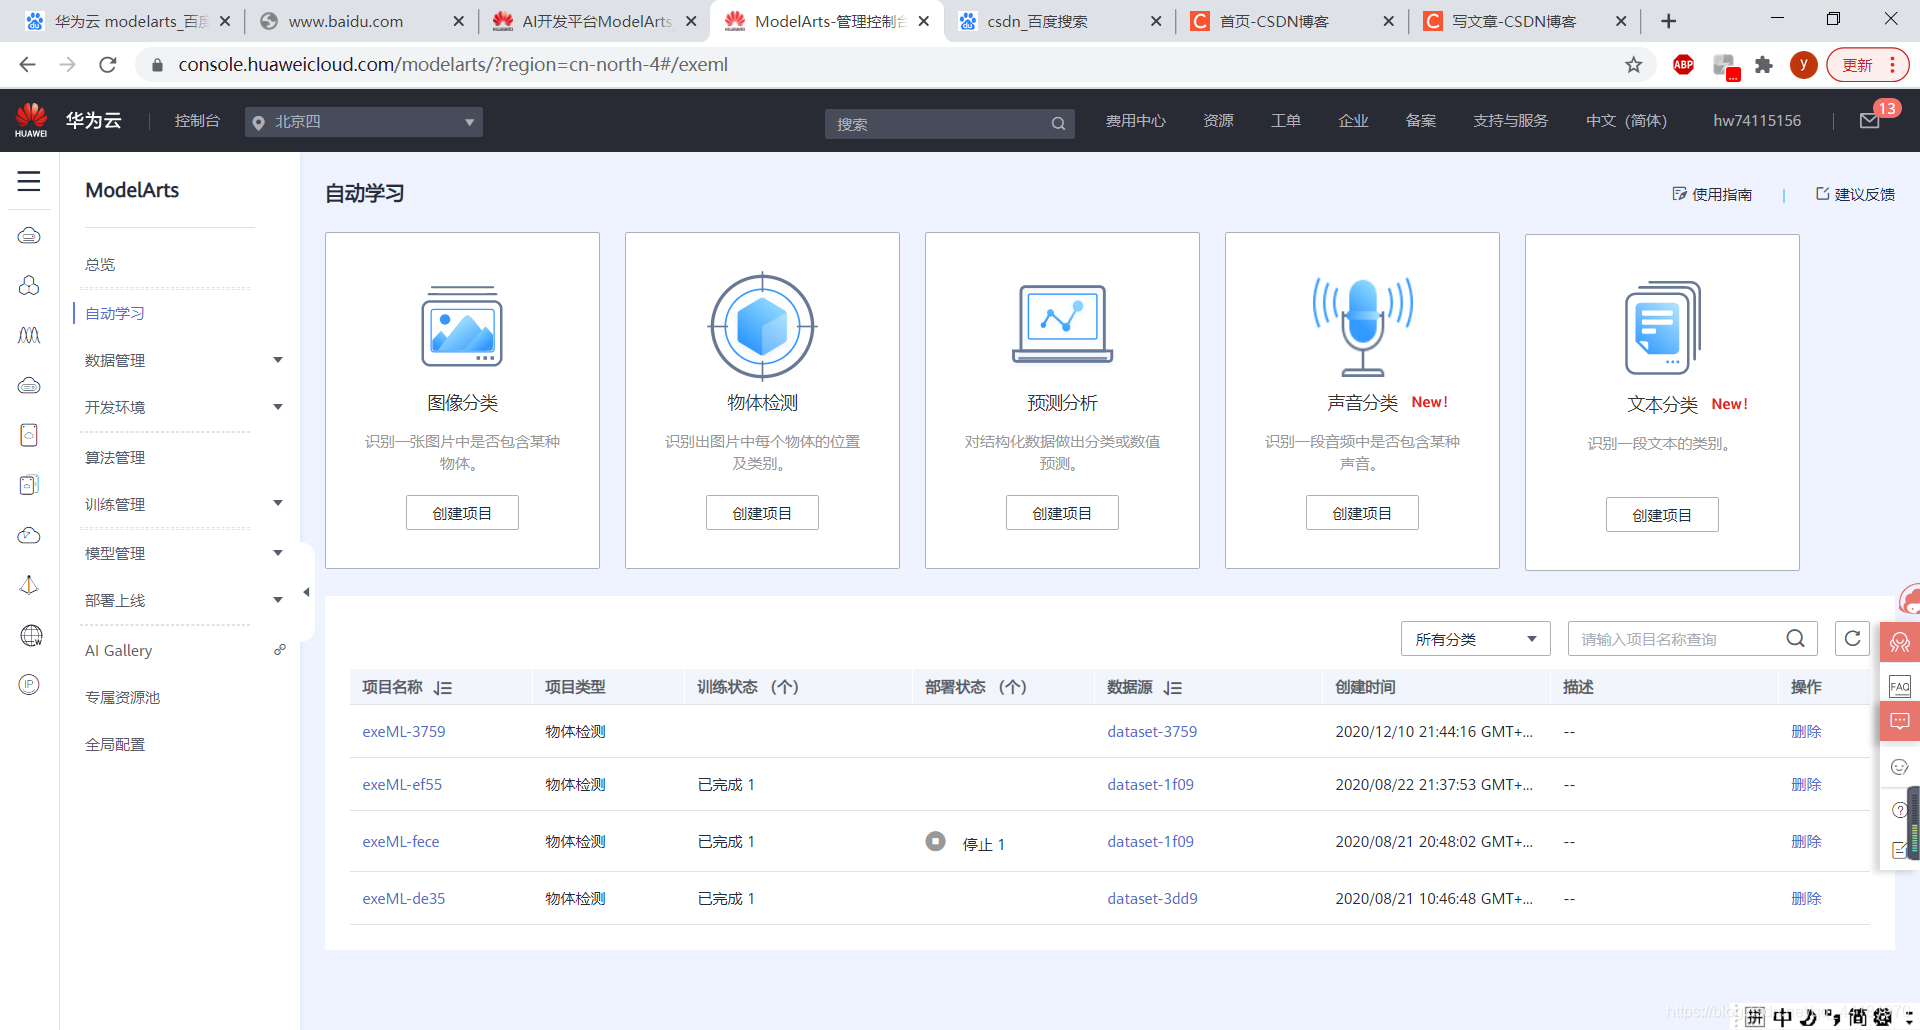Reload the page with browser refresh button

click(108, 65)
